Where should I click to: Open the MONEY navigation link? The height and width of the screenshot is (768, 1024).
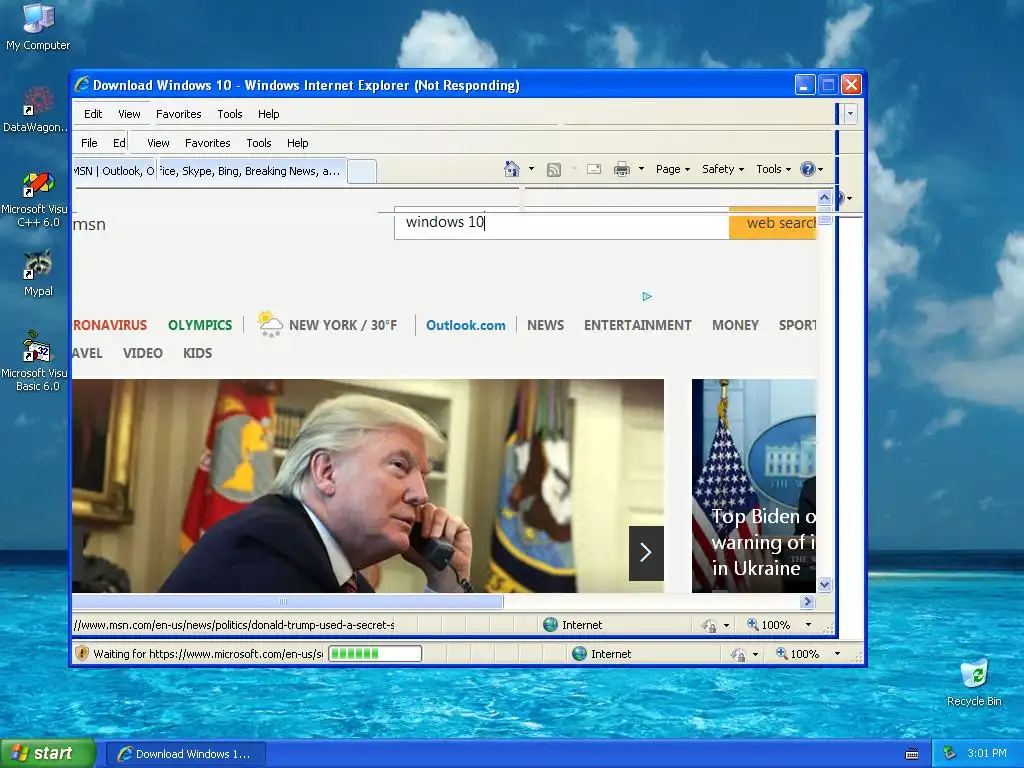tap(735, 325)
